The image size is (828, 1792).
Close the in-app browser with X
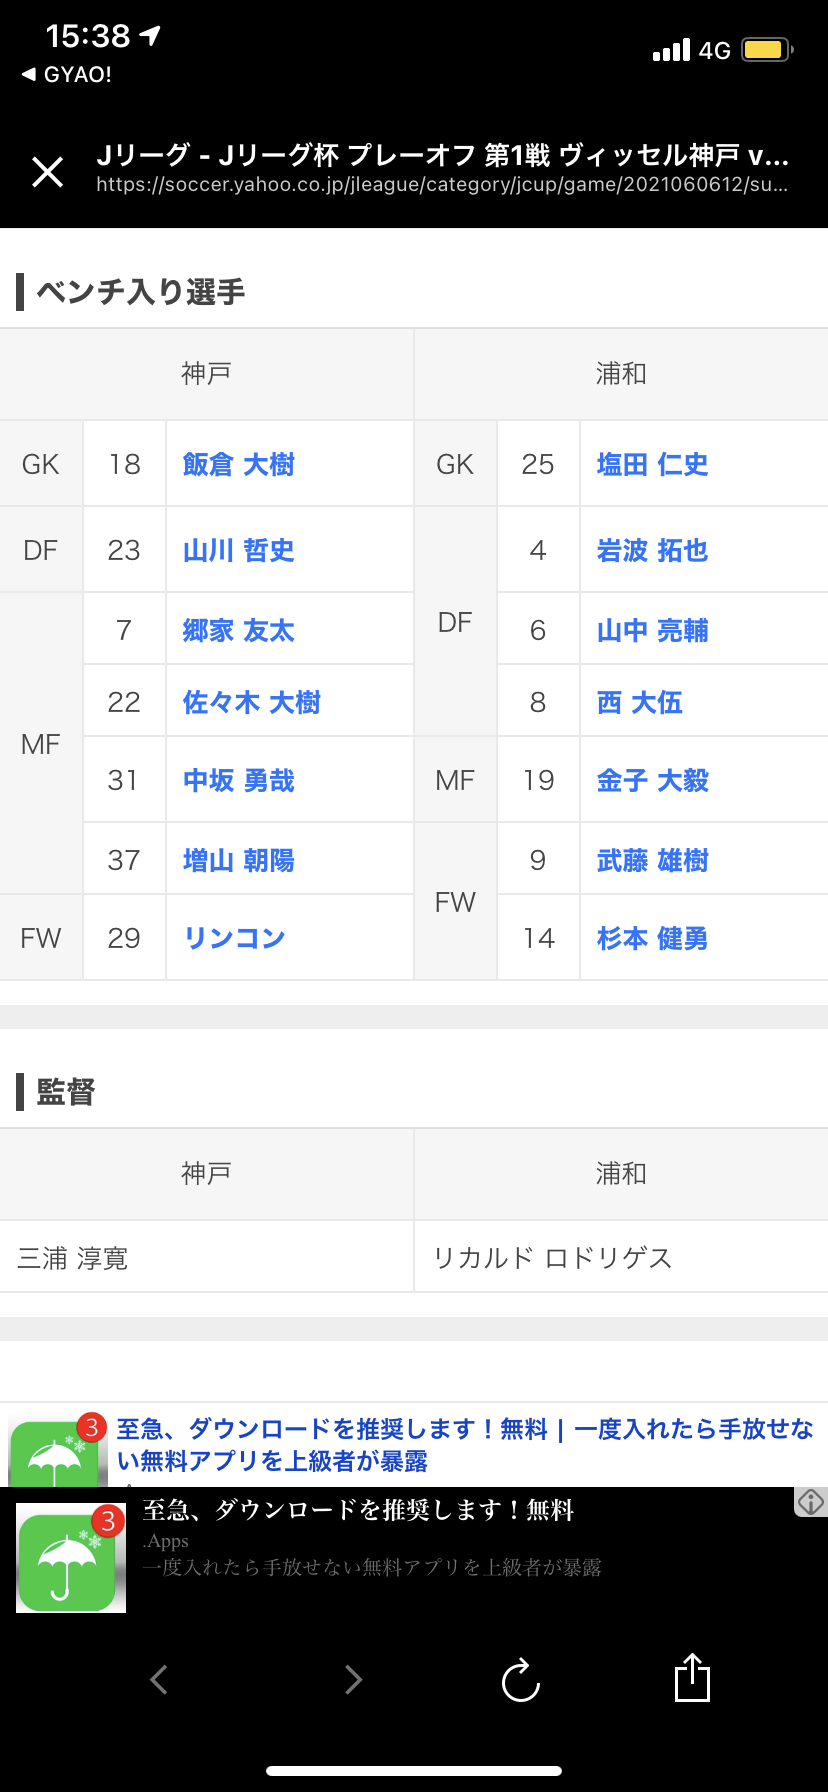tap(47, 172)
